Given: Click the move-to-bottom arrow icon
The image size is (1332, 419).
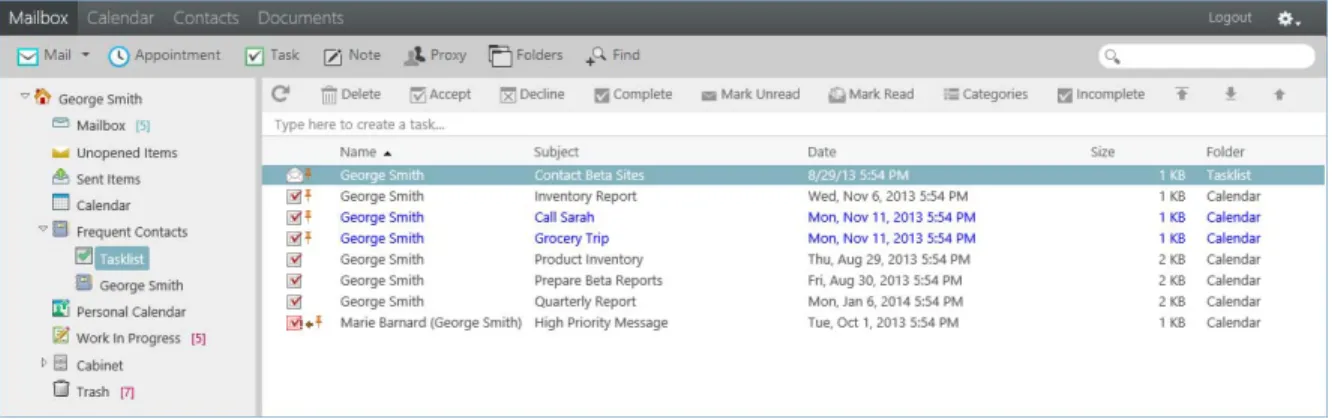Looking at the screenshot, I should coord(1231,94).
